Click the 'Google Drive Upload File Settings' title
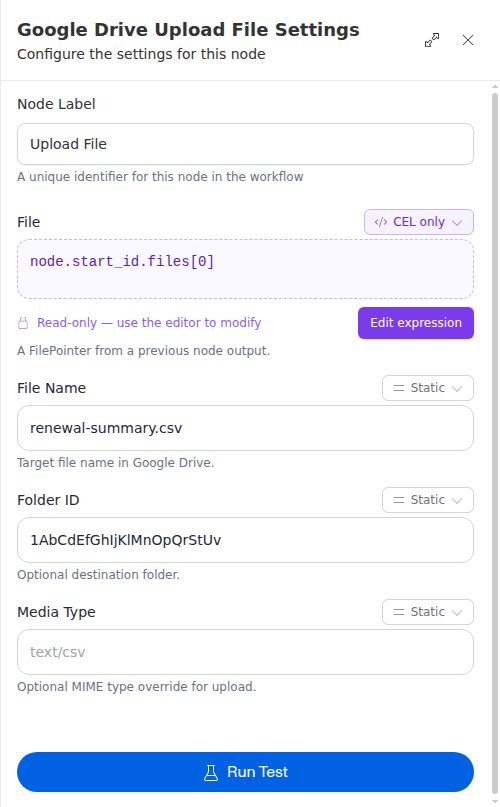Screen dimensions: 500x807 [x=188, y=30]
